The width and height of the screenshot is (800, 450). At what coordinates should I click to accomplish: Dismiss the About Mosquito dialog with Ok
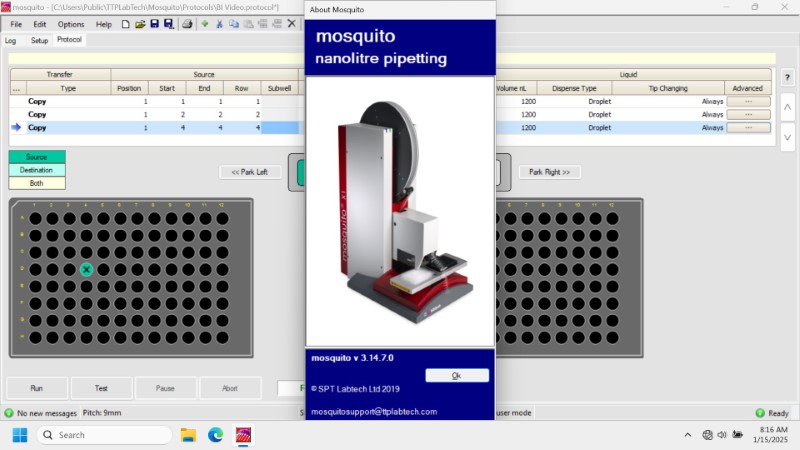click(x=457, y=376)
